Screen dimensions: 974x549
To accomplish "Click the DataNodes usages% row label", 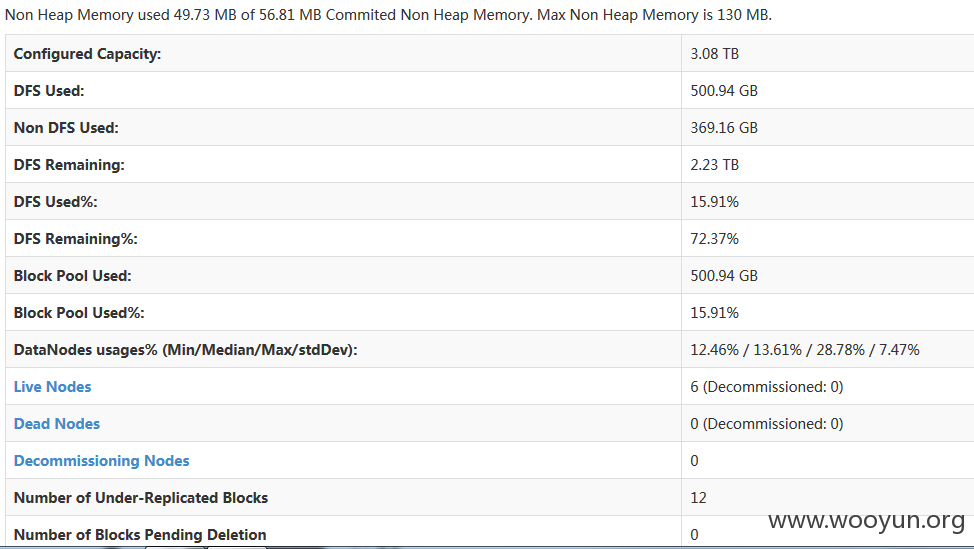I will point(186,350).
